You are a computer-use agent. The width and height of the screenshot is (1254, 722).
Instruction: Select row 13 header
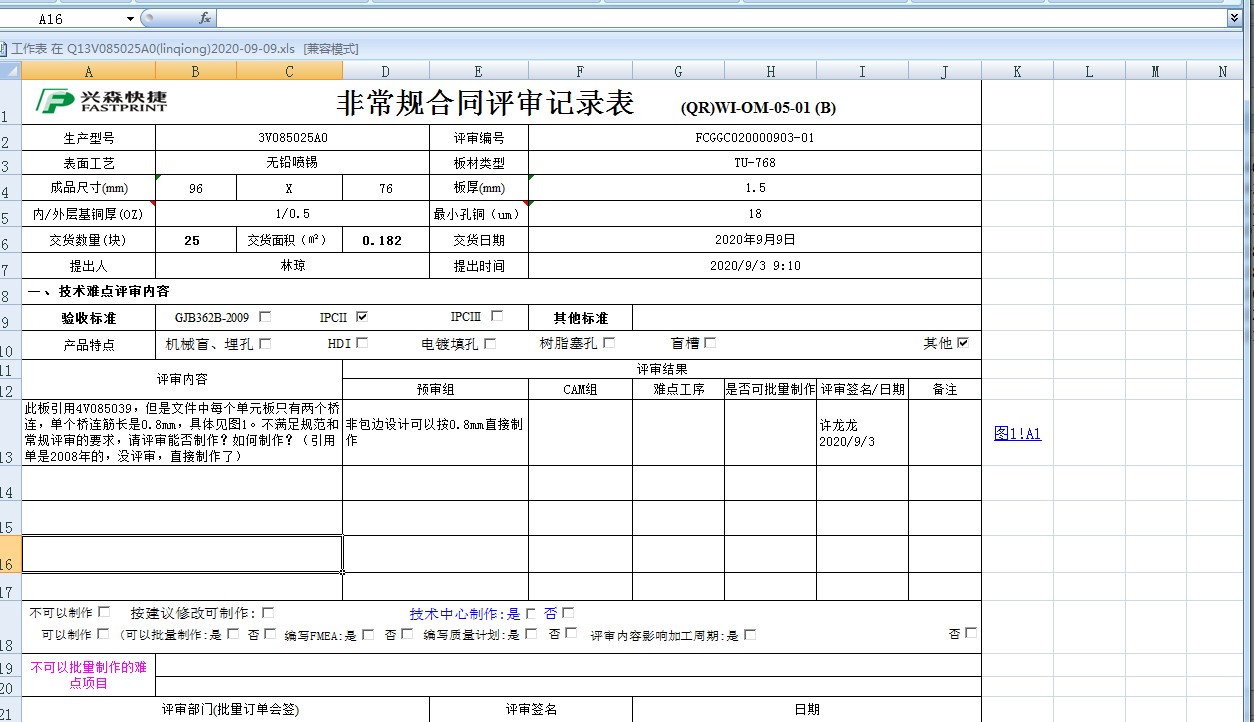10,432
